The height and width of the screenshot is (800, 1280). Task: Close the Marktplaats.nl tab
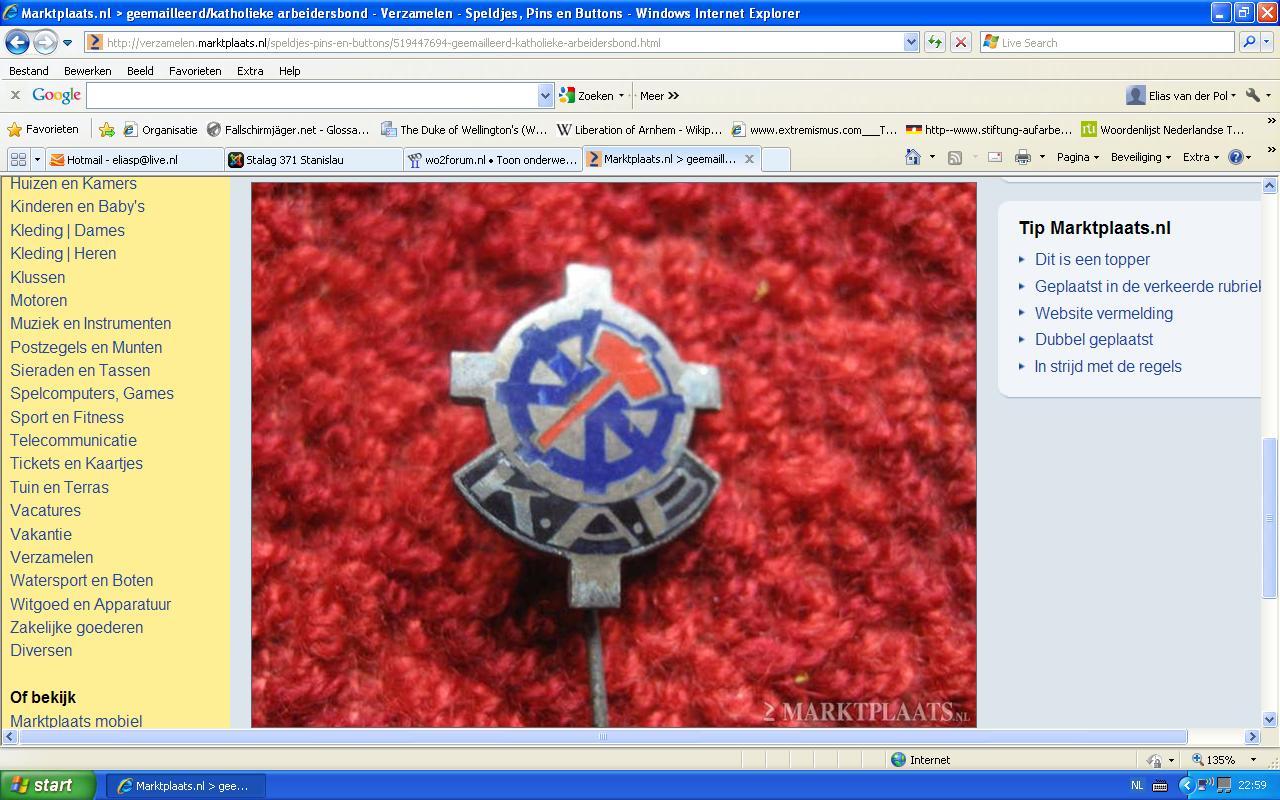(x=749, y=158)
